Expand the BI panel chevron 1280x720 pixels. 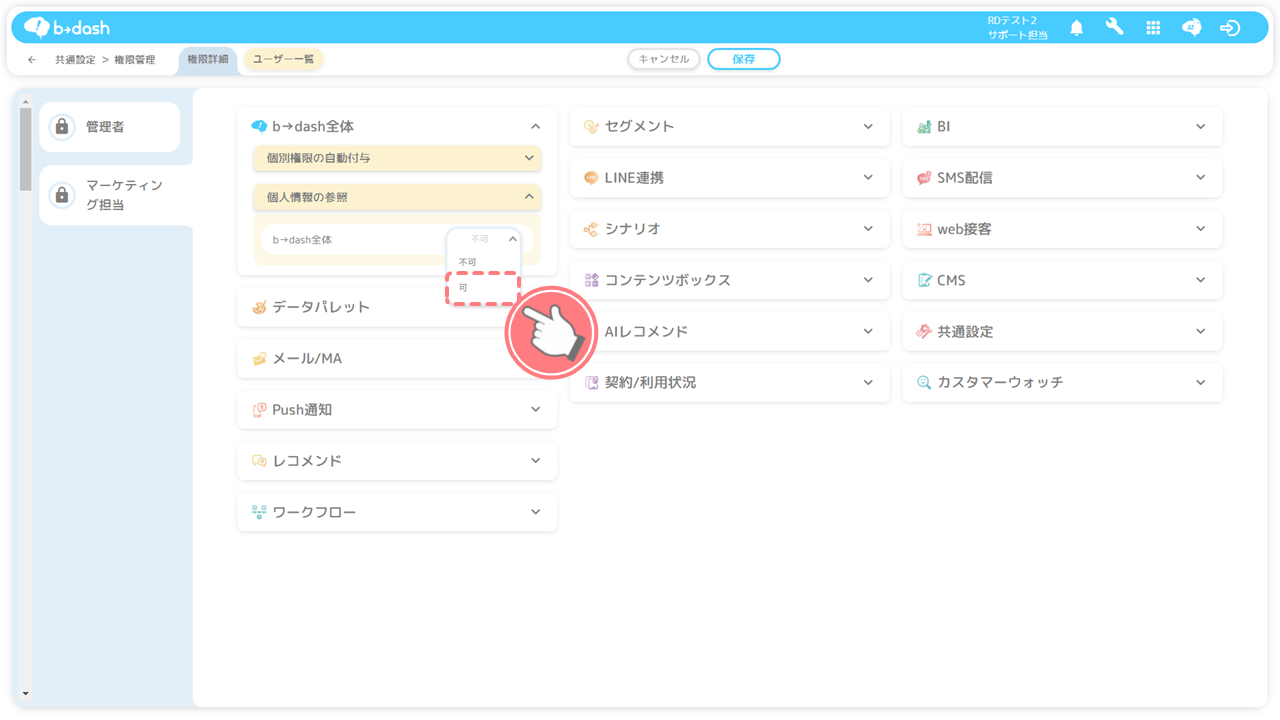coord(1201,127)
